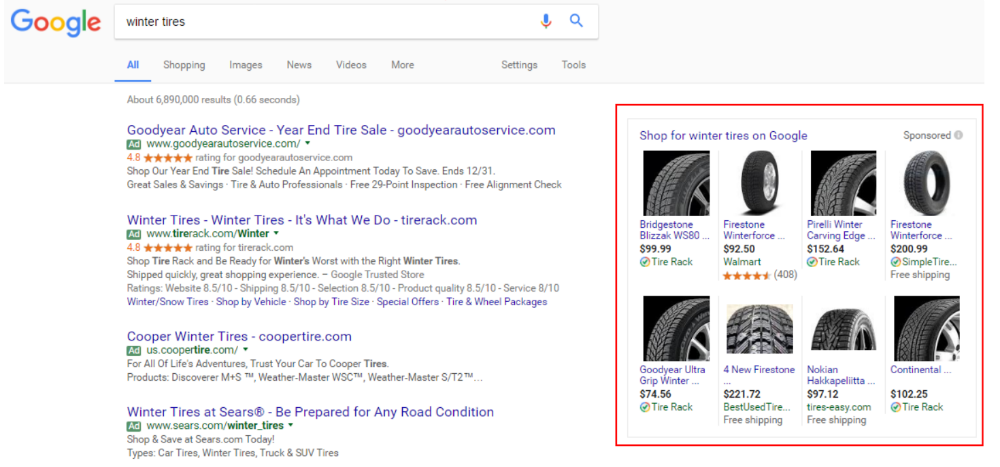Viewport: 1000px width, 467px height.
Task: Select the All results tab
Action: click(133, 65)
